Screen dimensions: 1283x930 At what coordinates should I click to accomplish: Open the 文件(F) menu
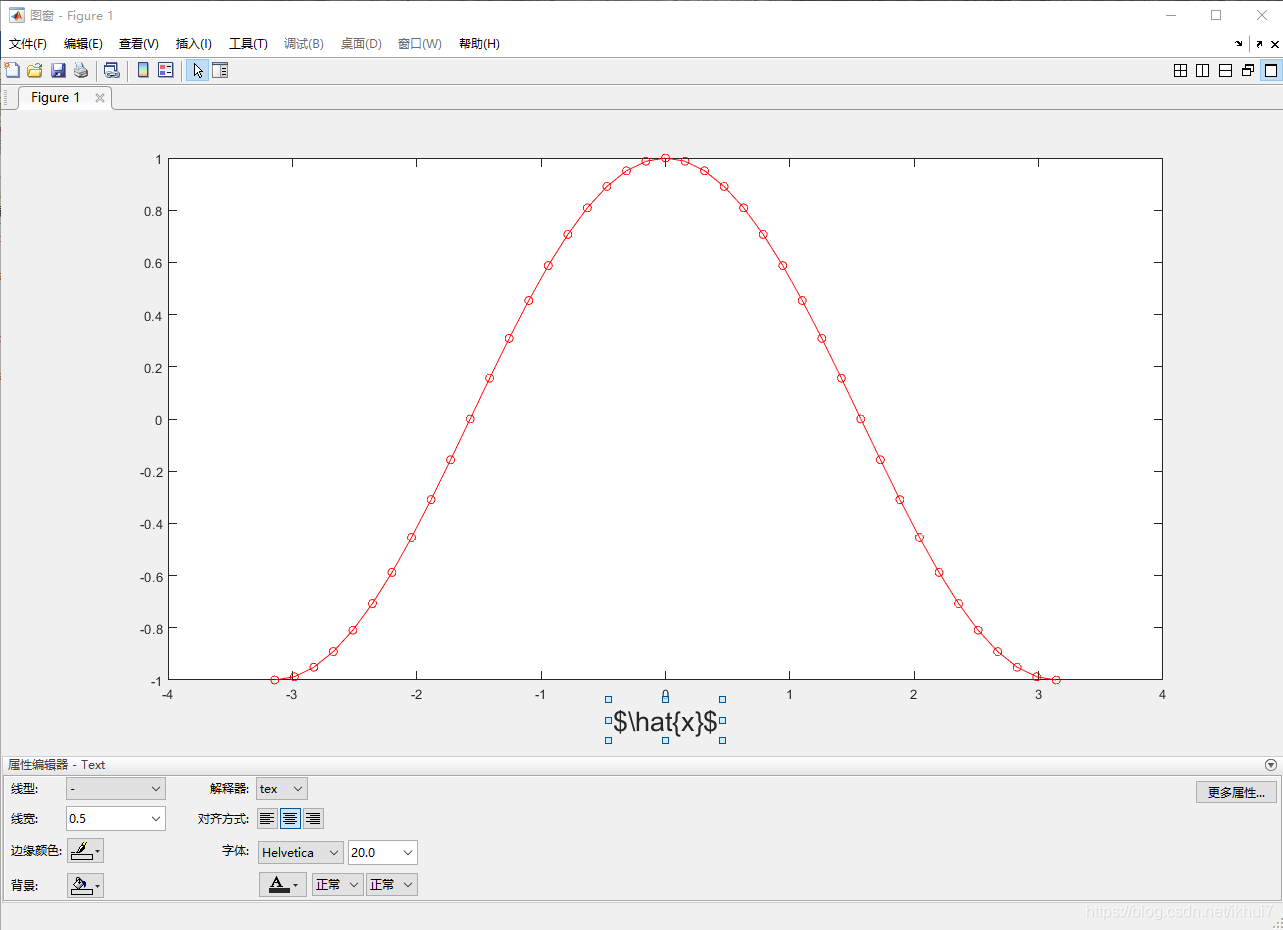[x=28, y=44]
